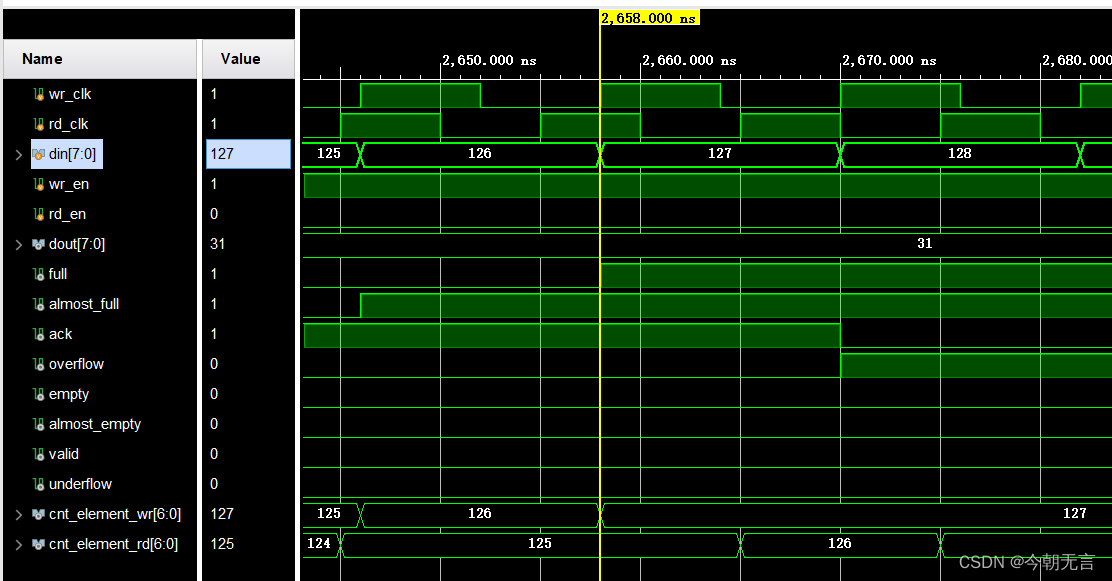The width and height of the screenshot is (1112, 581).
Task: Click the 2,670.000 ns ruler label
Action: (889, 61)
